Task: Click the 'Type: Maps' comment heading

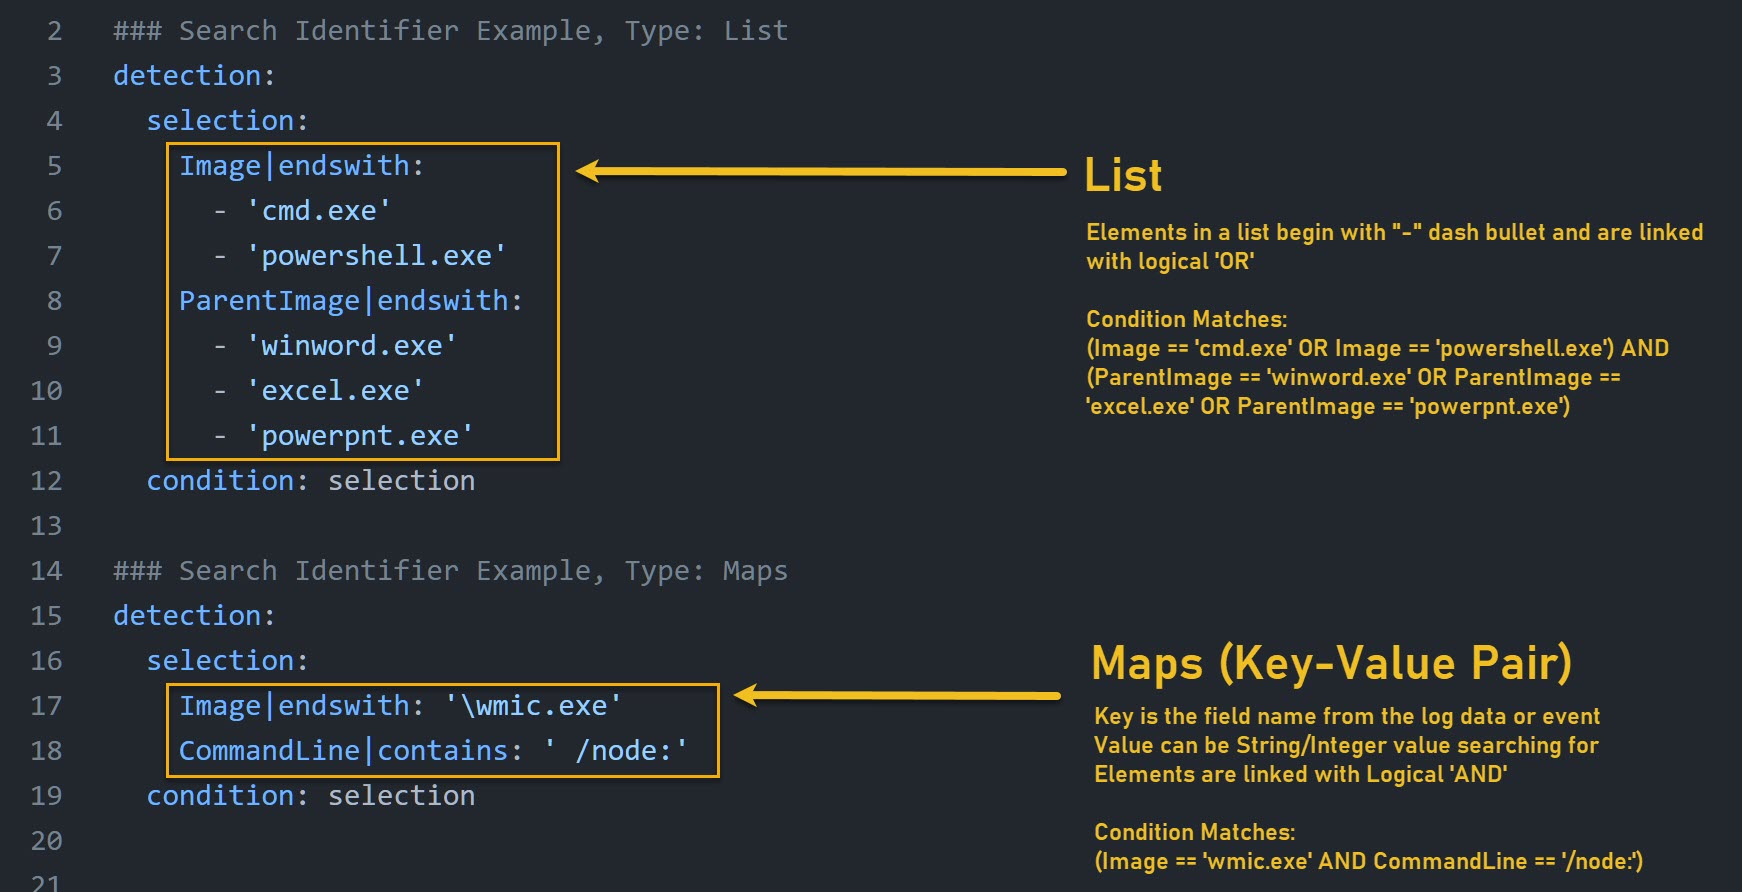Action: coord(706,571)
